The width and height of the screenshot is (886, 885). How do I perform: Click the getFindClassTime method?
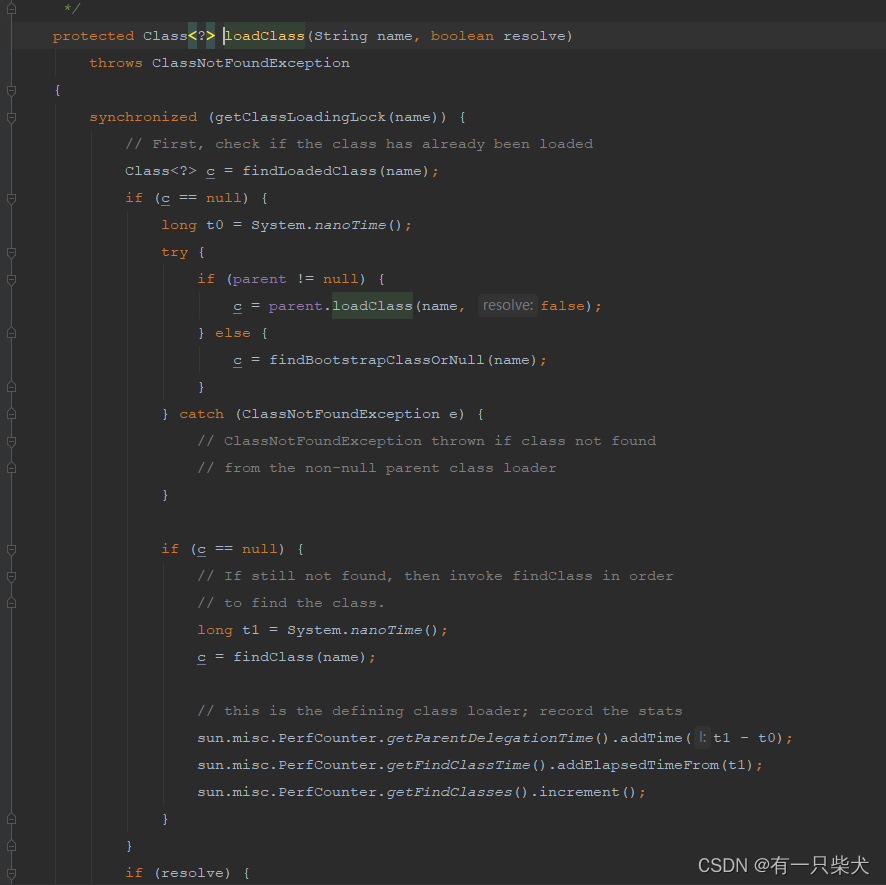tap(458, 765)
